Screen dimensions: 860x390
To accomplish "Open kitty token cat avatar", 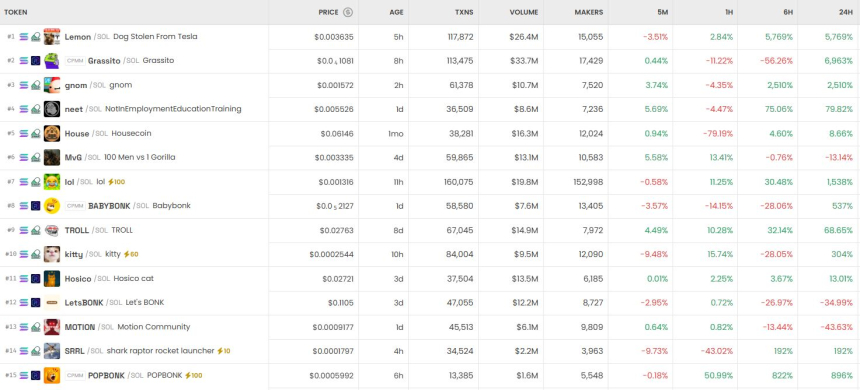I will 52,255.
